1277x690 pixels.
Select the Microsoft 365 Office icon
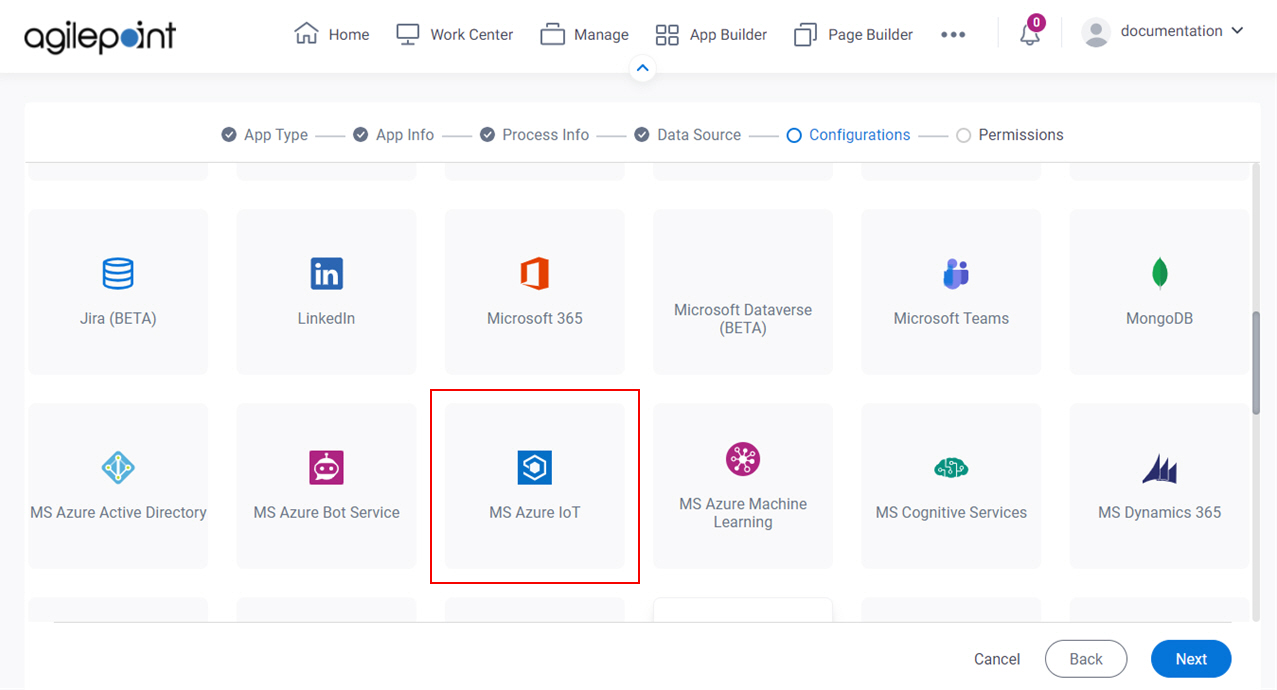(x=535, y=273)
